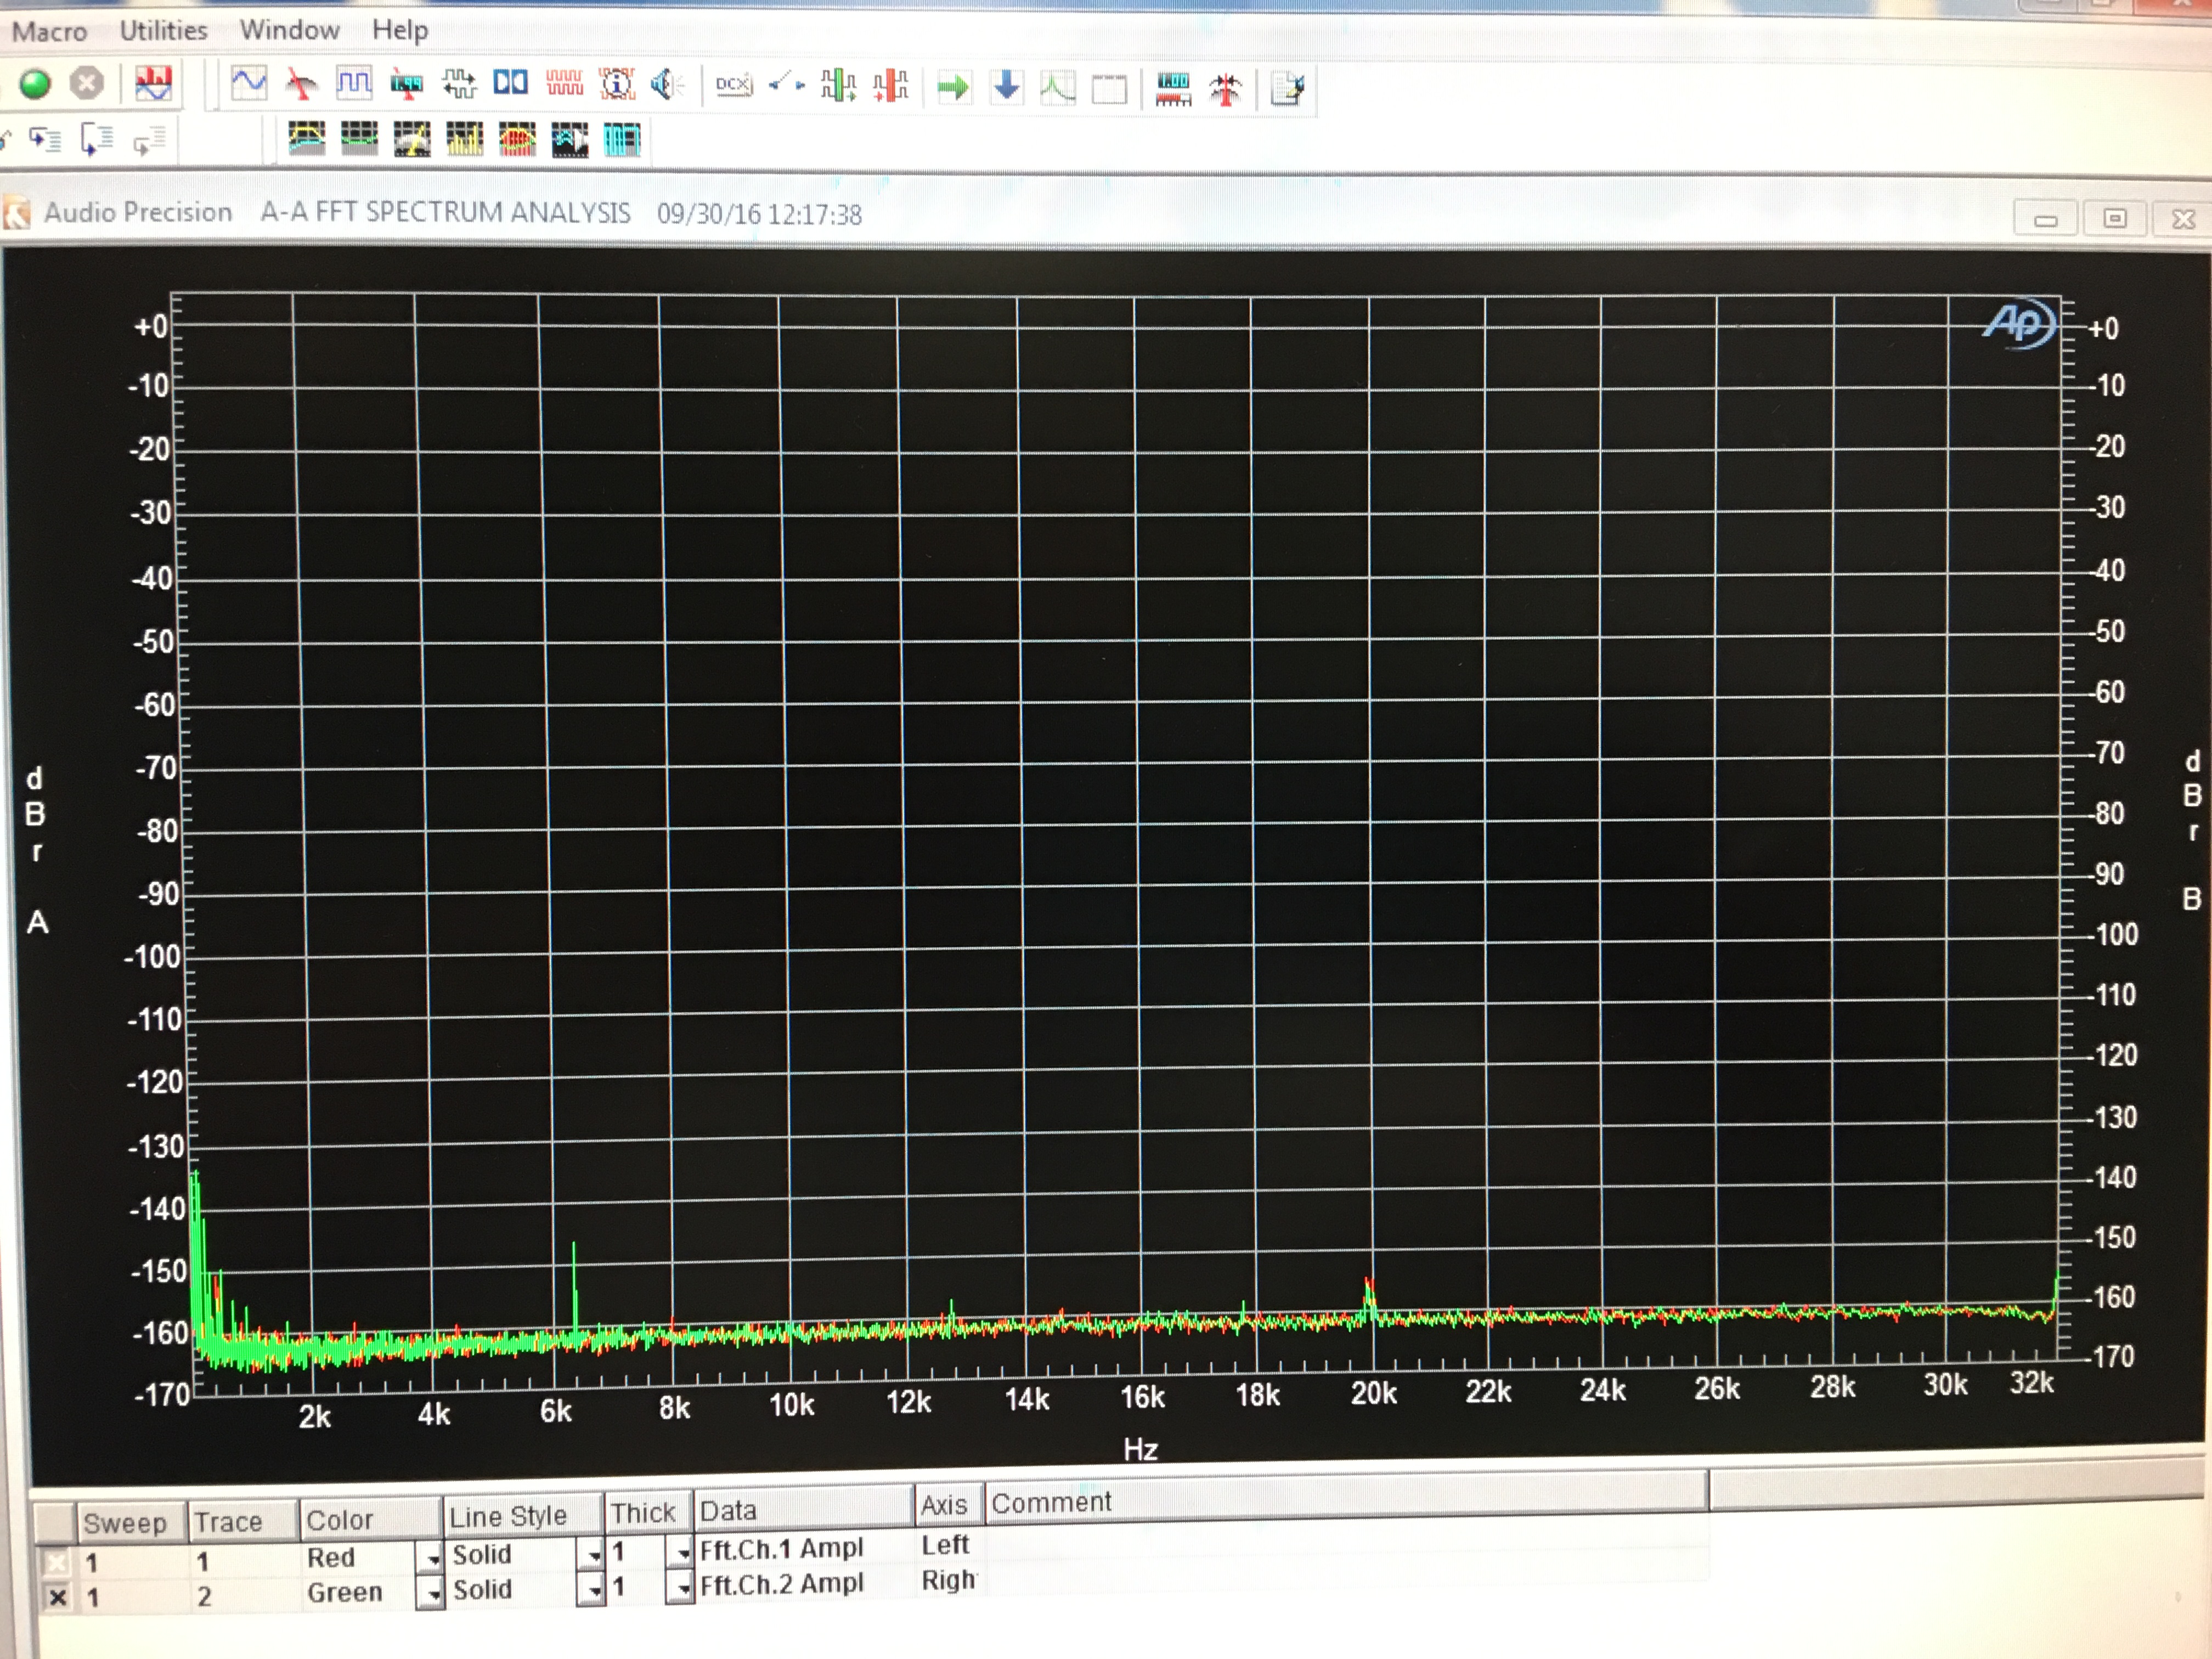
Task: Click the Sweep column header
Action: (125, 1523)
